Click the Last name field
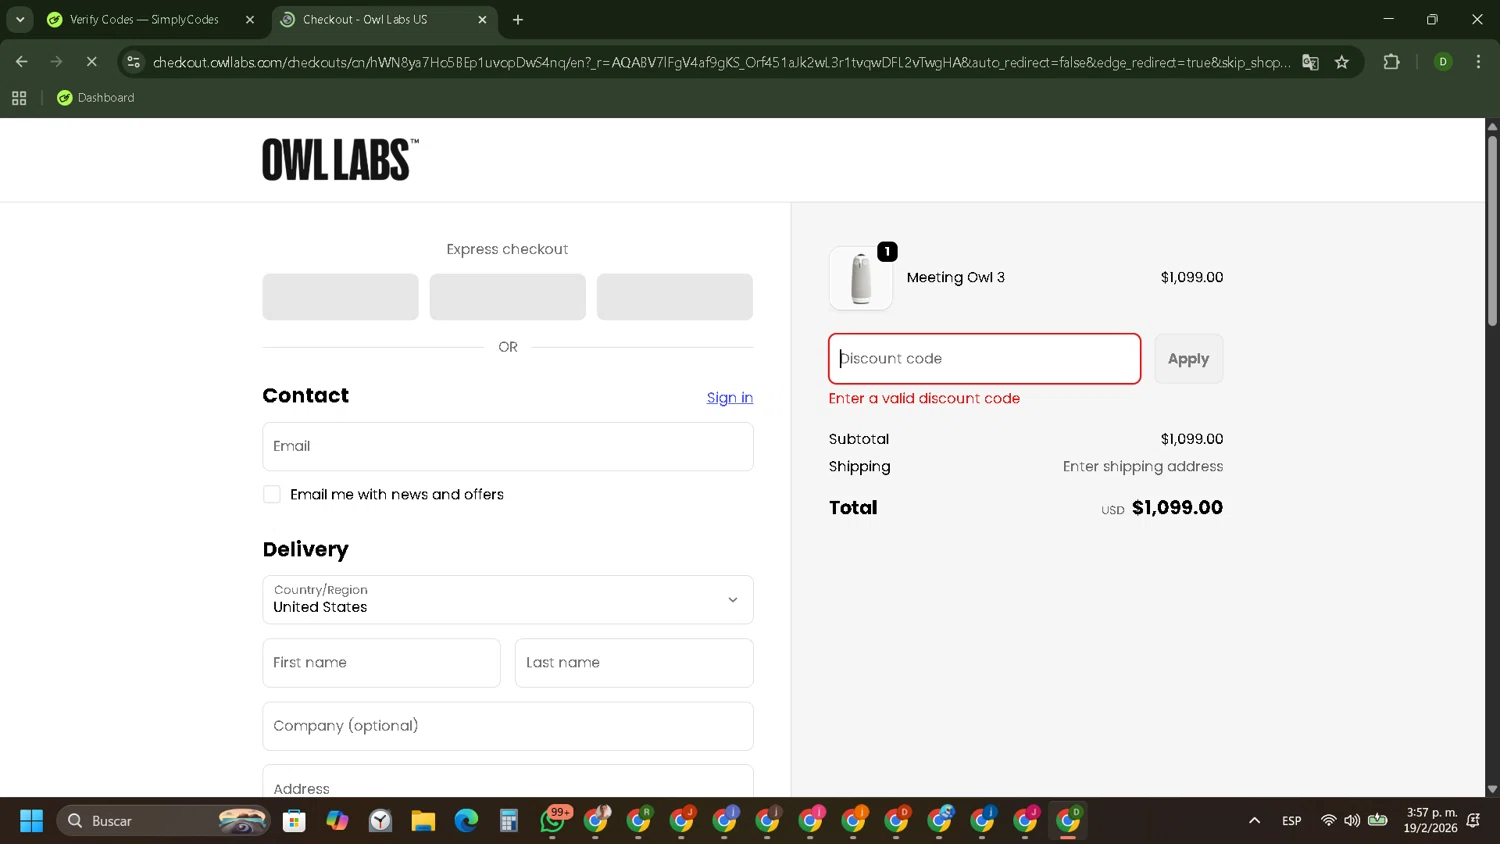This screenshot has height=844, width=1500. click(x=634, y=663)
